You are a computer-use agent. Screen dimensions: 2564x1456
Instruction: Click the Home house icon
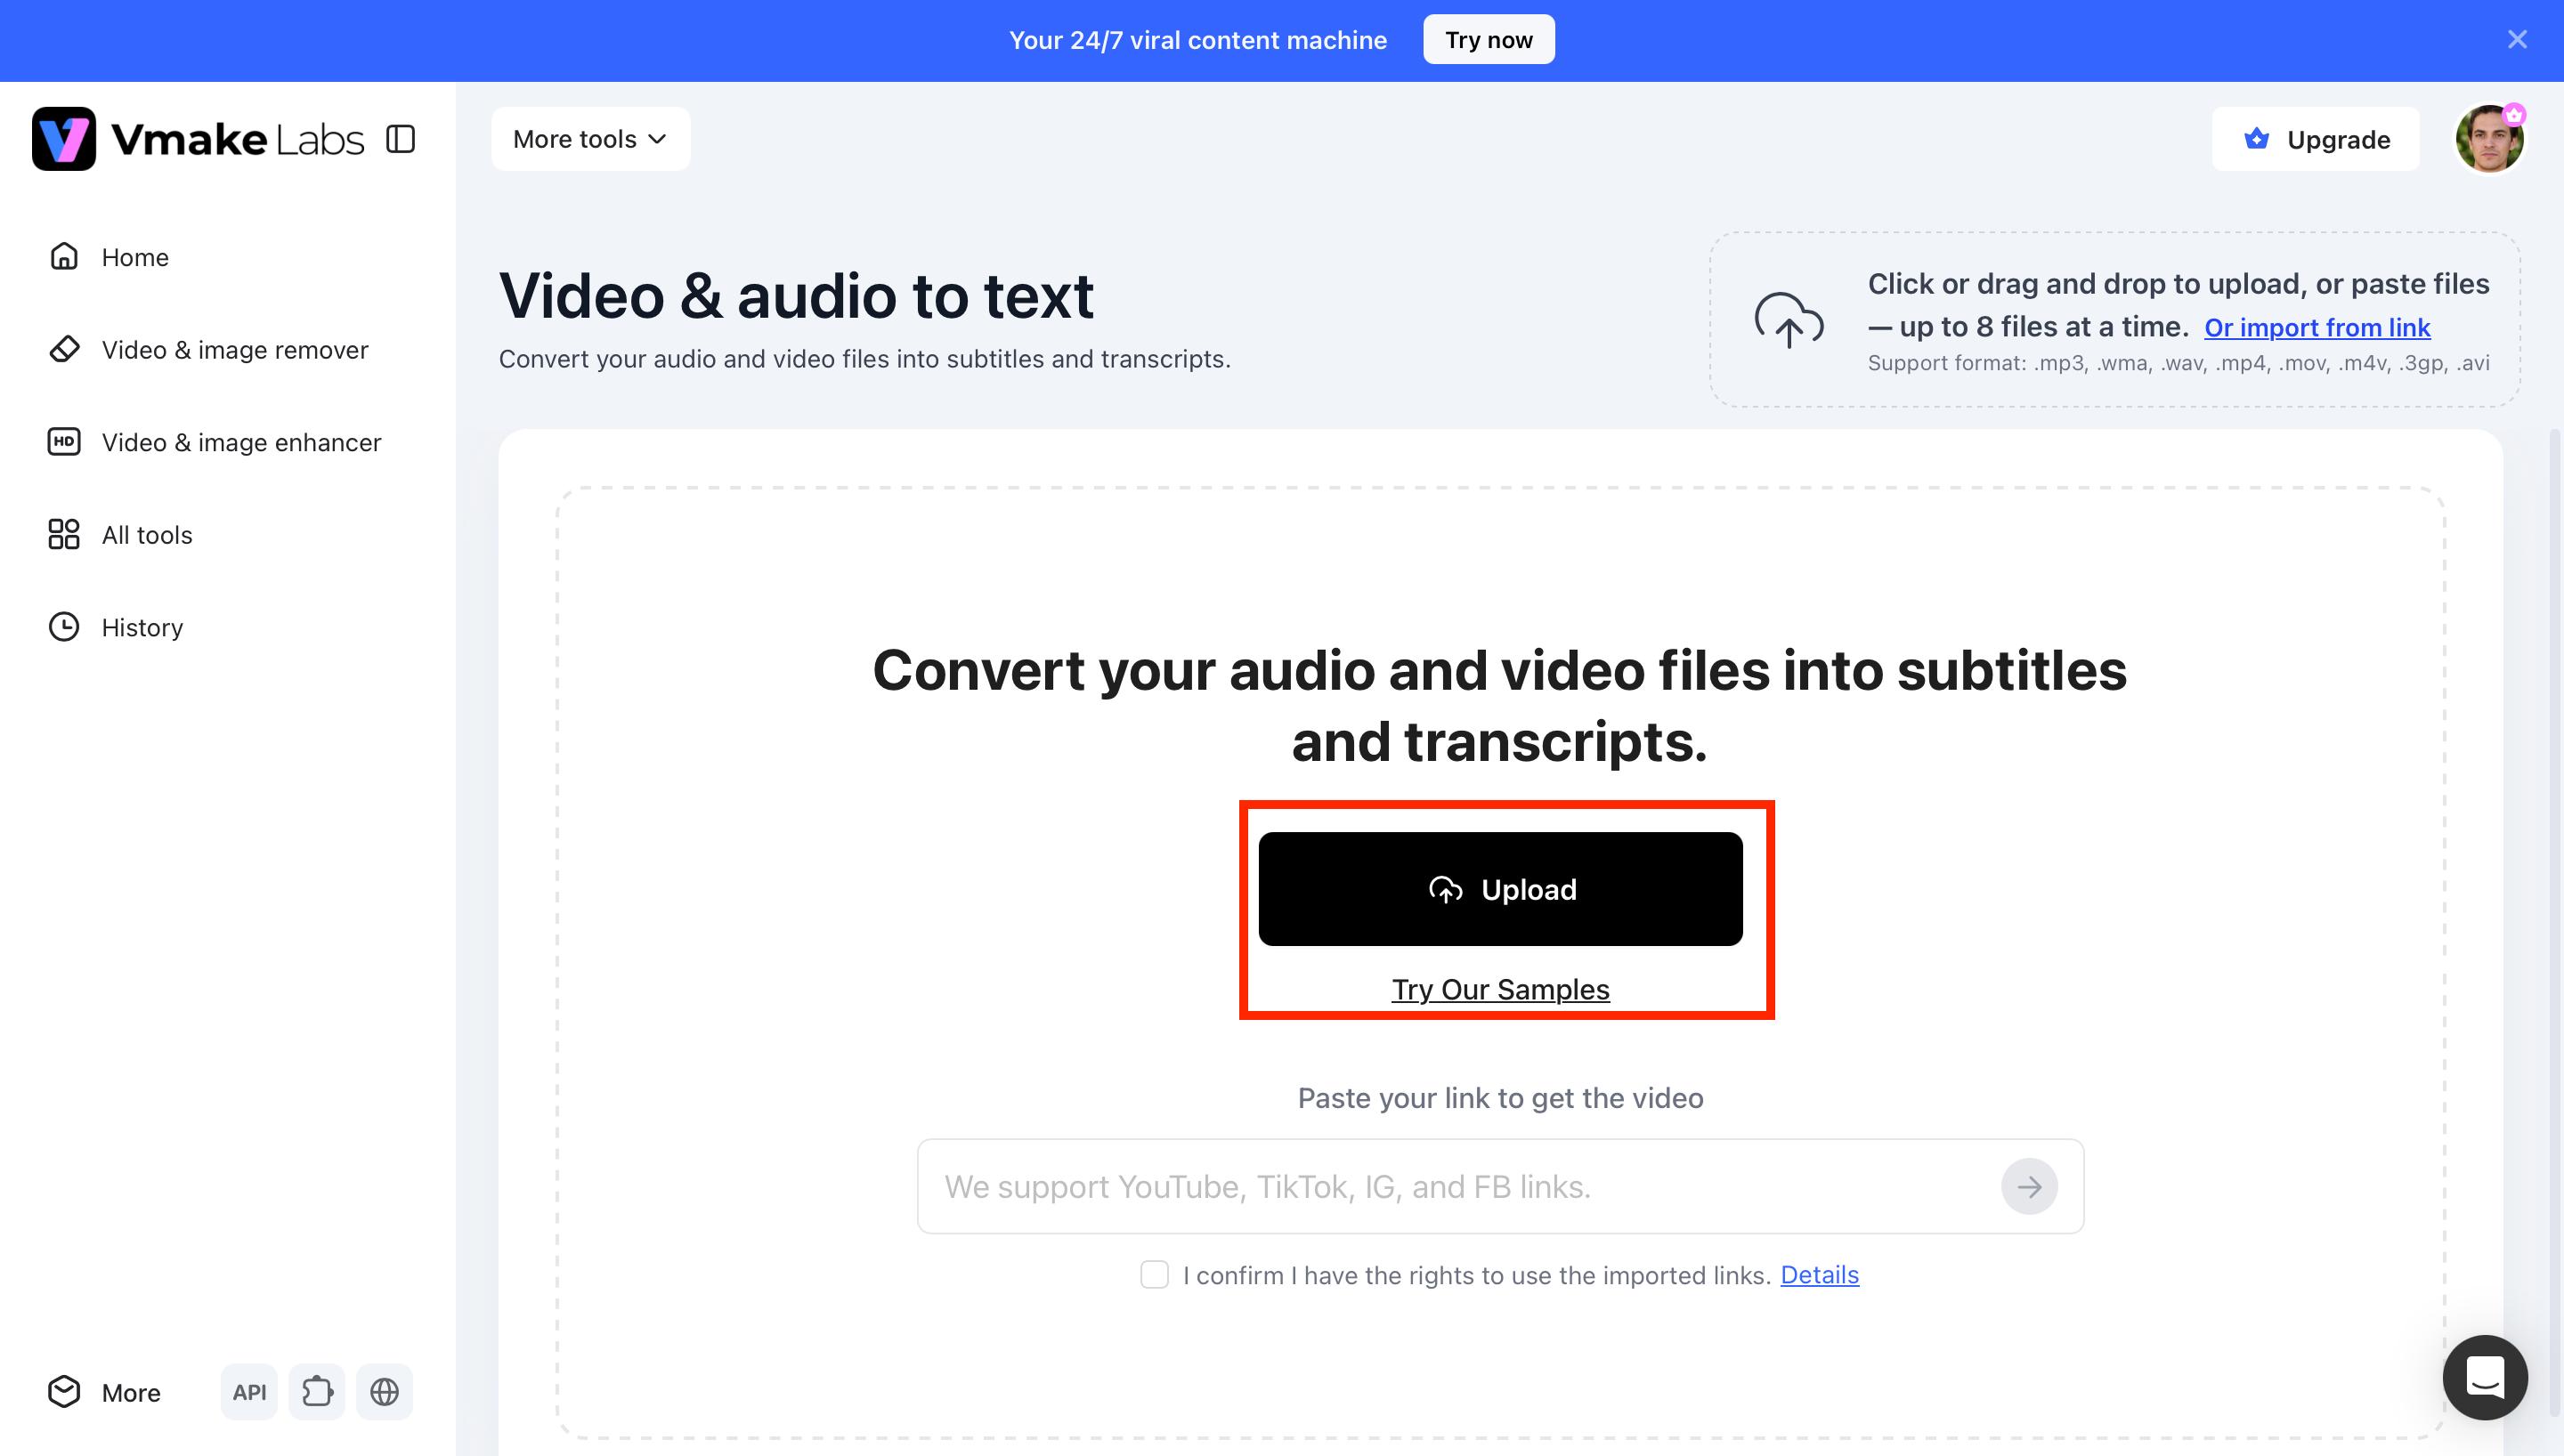pos(64,257)
